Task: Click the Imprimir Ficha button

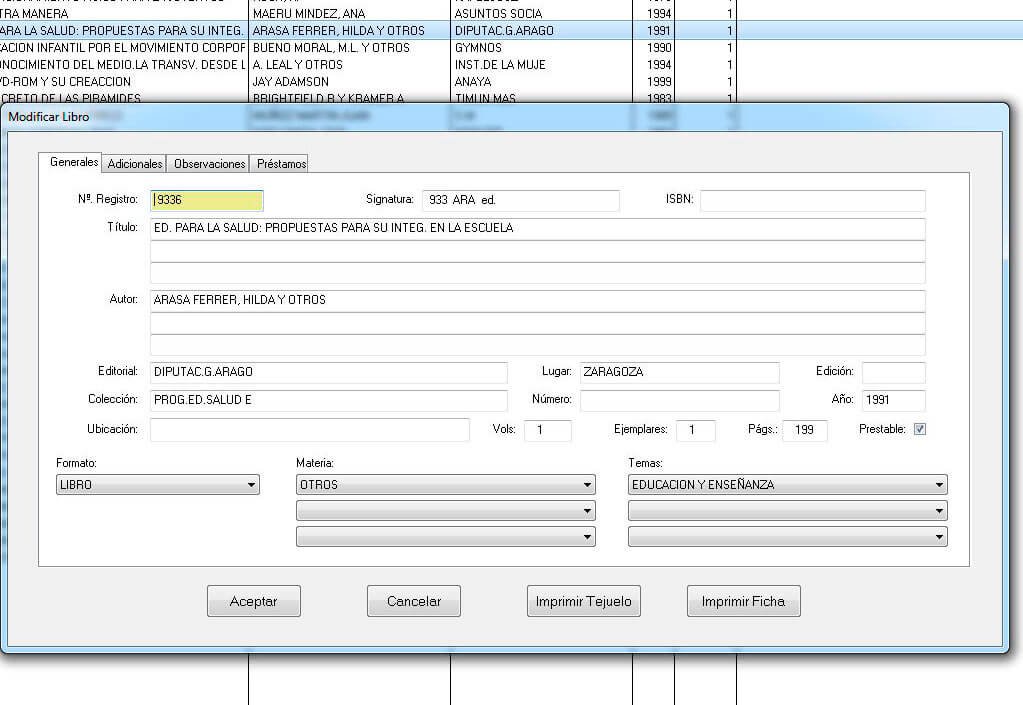Action: click(x=743, y=602)
